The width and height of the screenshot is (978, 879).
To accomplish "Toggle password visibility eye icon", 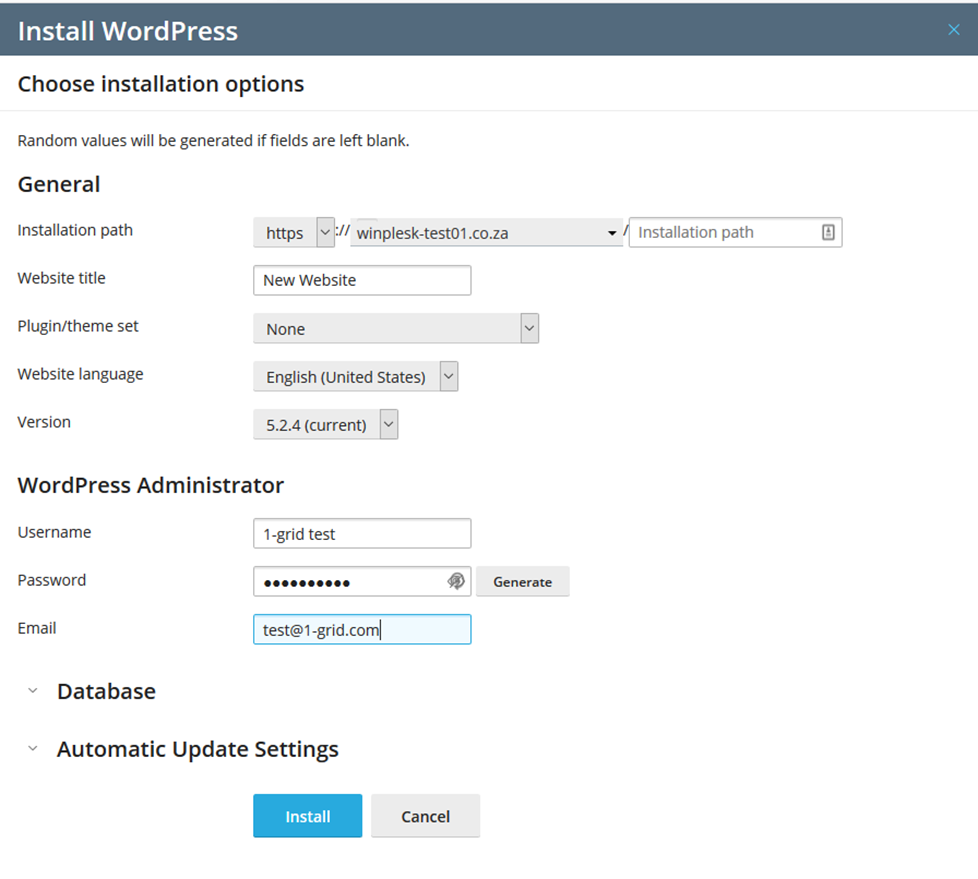I will [x=456, y=581].
